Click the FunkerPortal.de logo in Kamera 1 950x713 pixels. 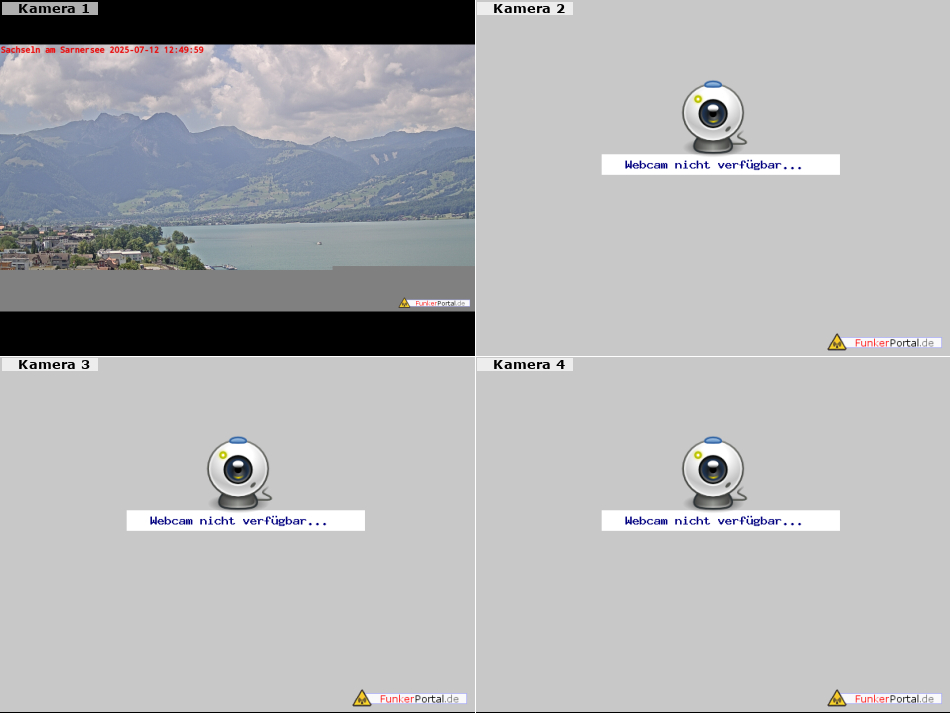point(434,303)
